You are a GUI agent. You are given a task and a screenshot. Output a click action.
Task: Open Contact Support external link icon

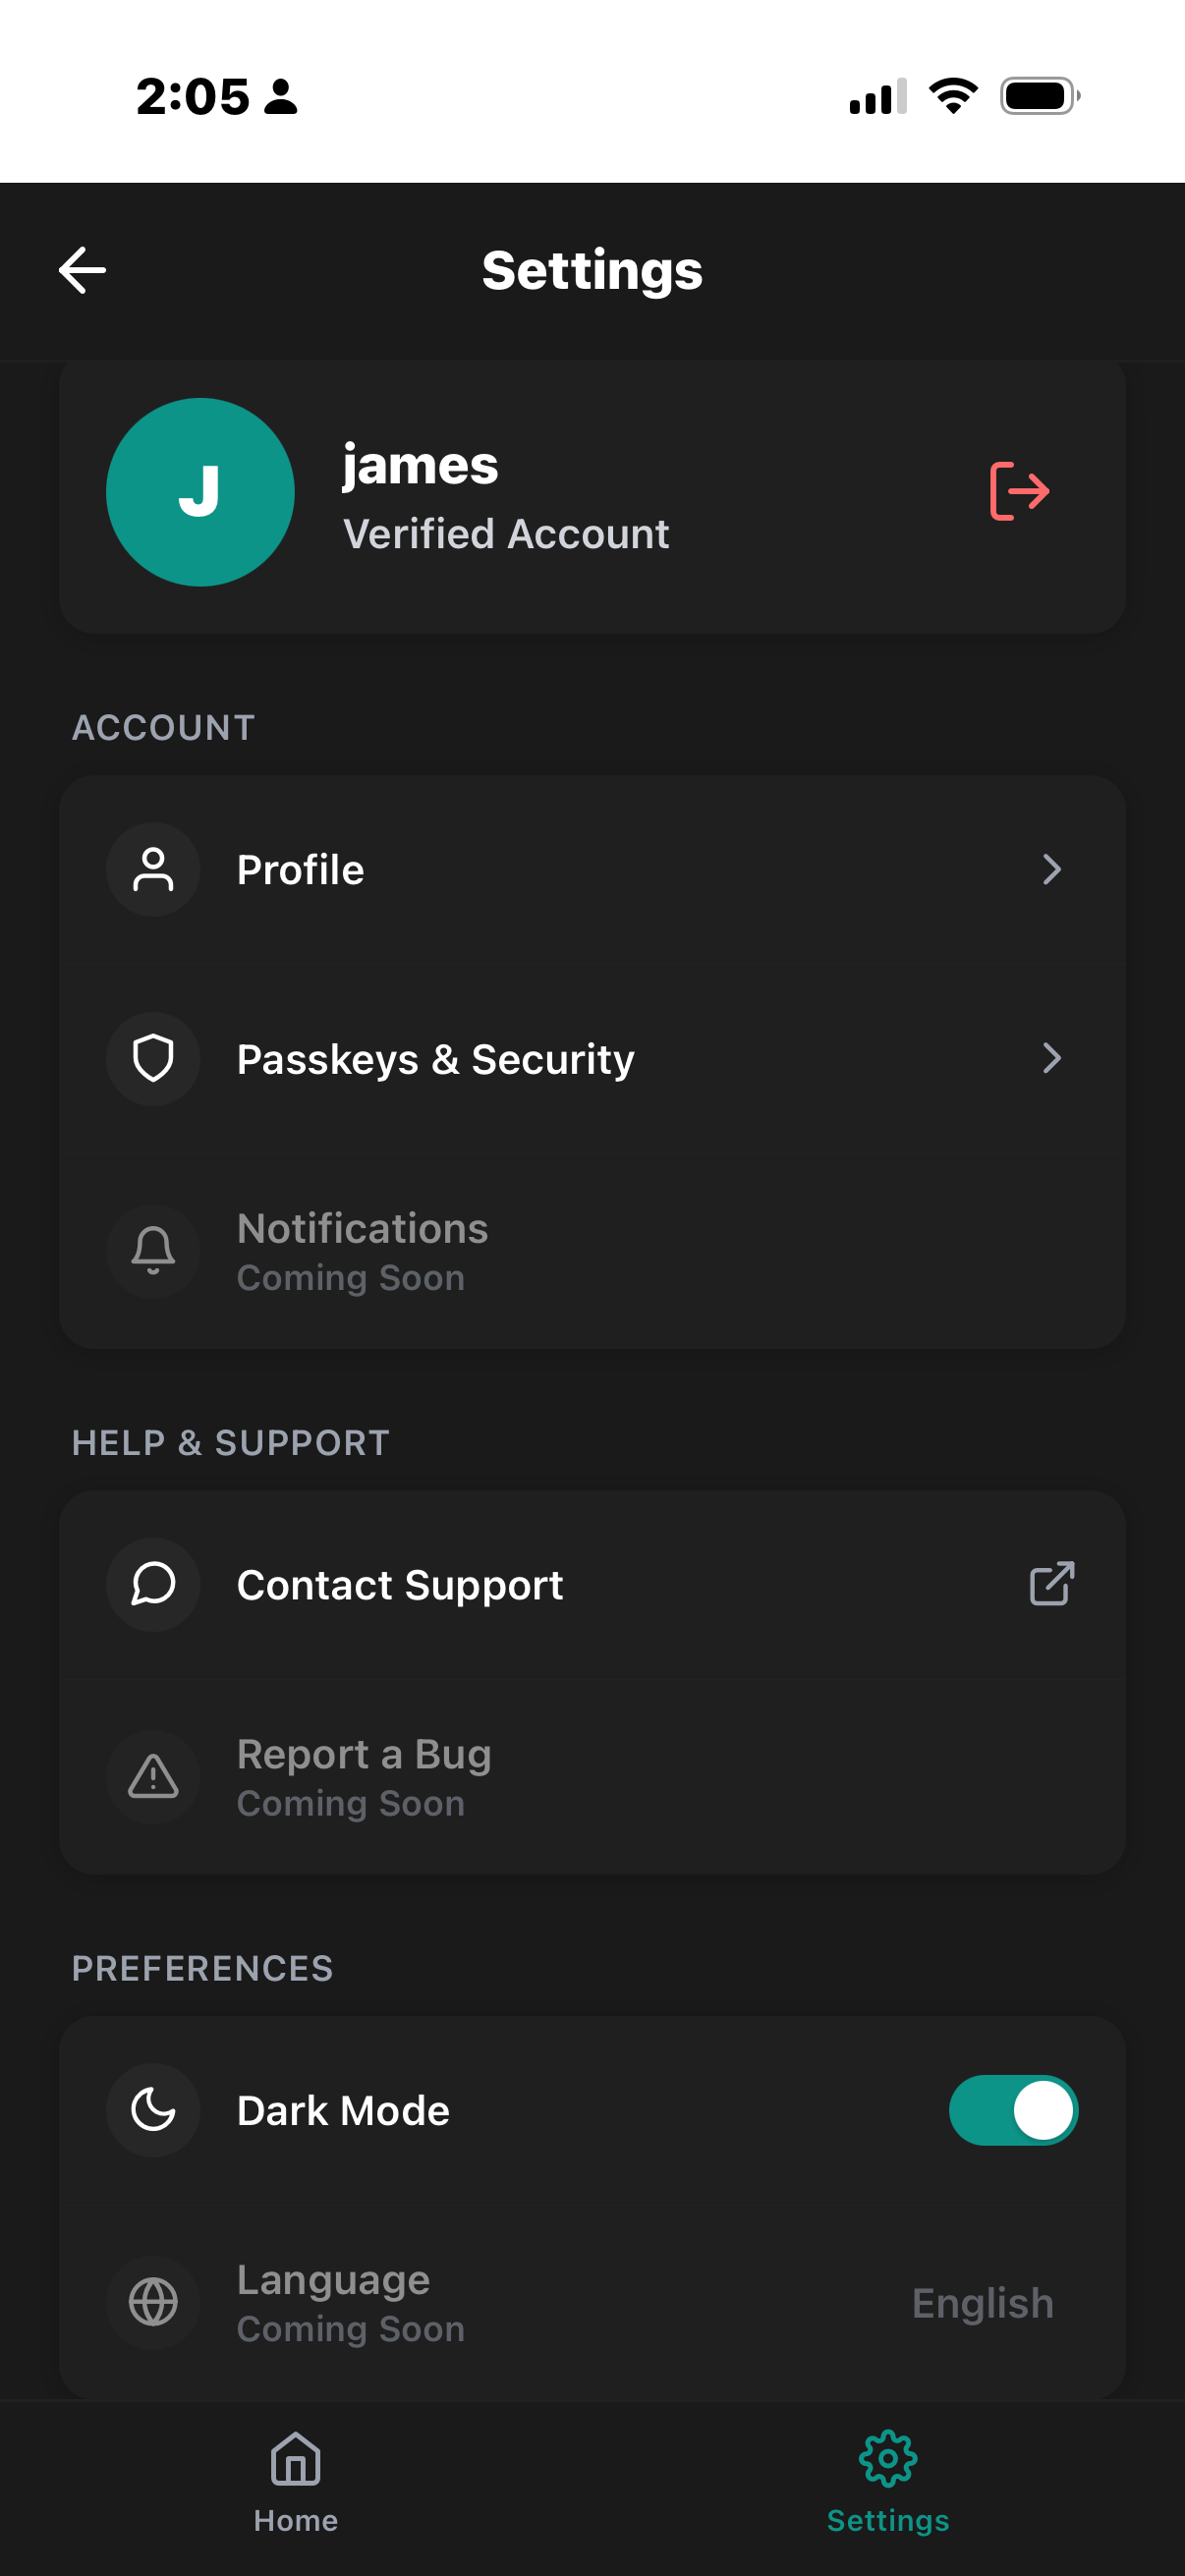pyautogui.click(x=1051, y=1584)
